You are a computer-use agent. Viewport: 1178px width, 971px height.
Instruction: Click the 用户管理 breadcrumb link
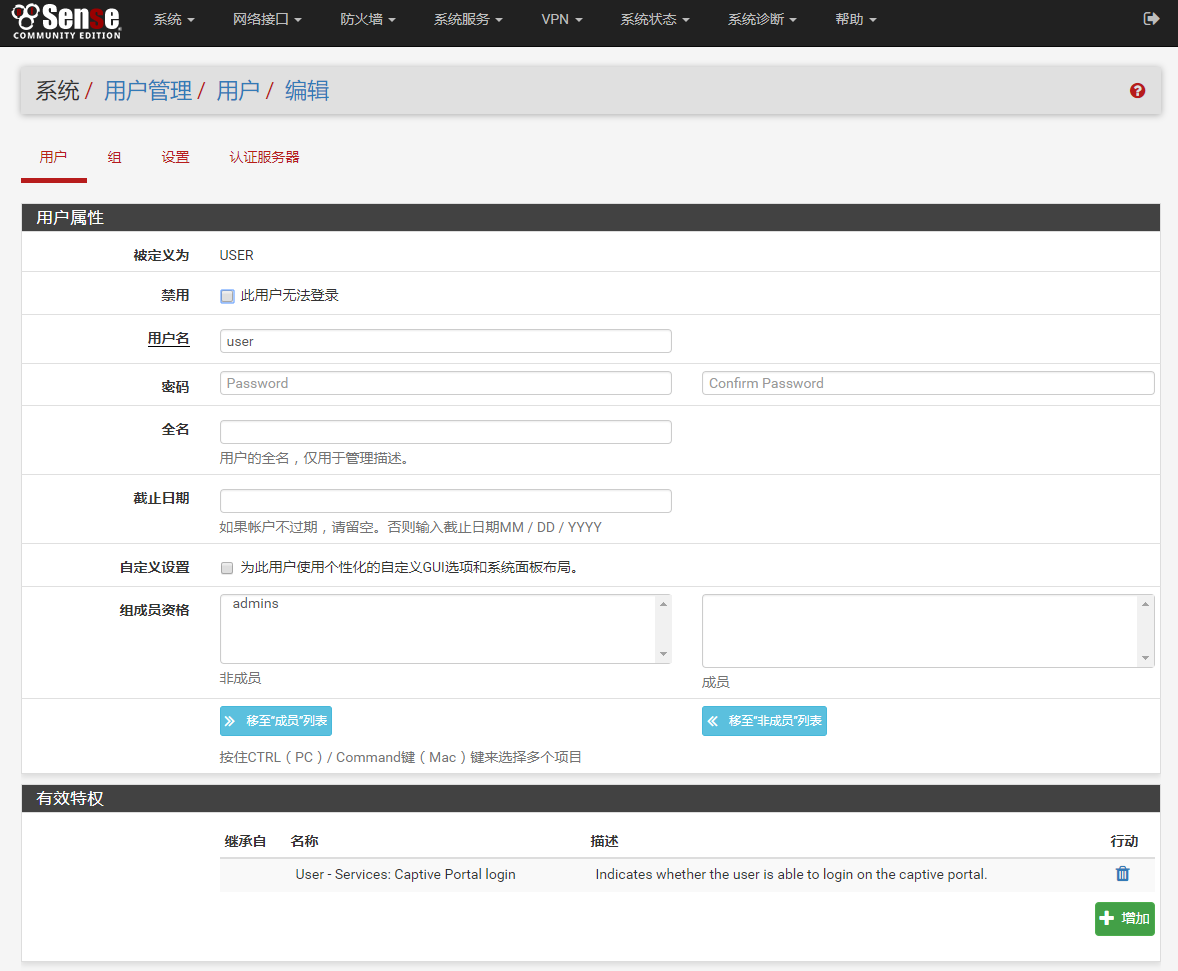(x=148, y=91)
